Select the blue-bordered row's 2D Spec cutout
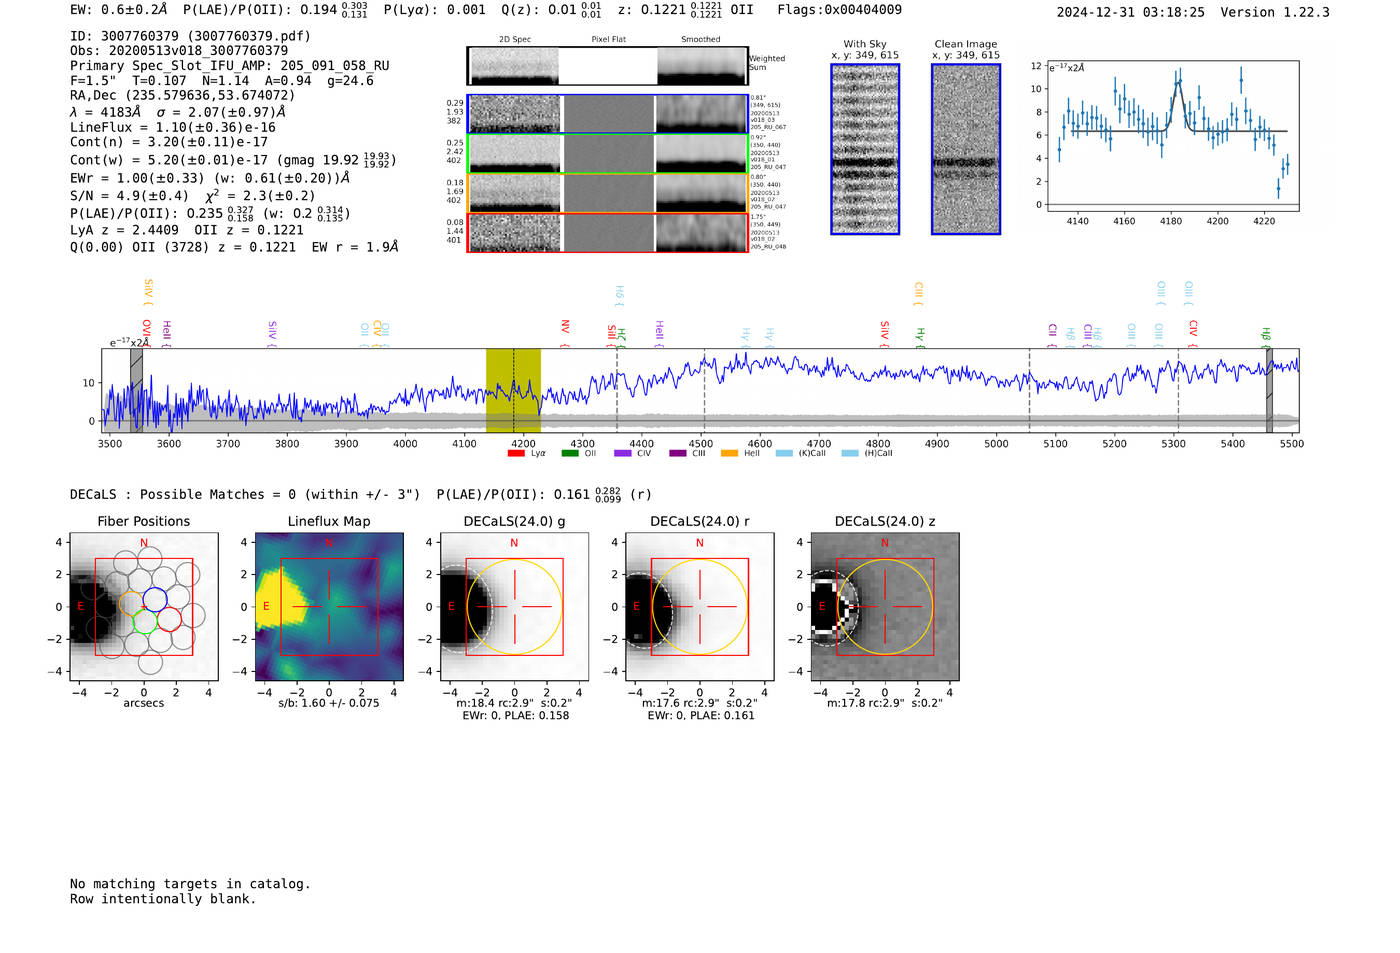 tap(514, 114)
